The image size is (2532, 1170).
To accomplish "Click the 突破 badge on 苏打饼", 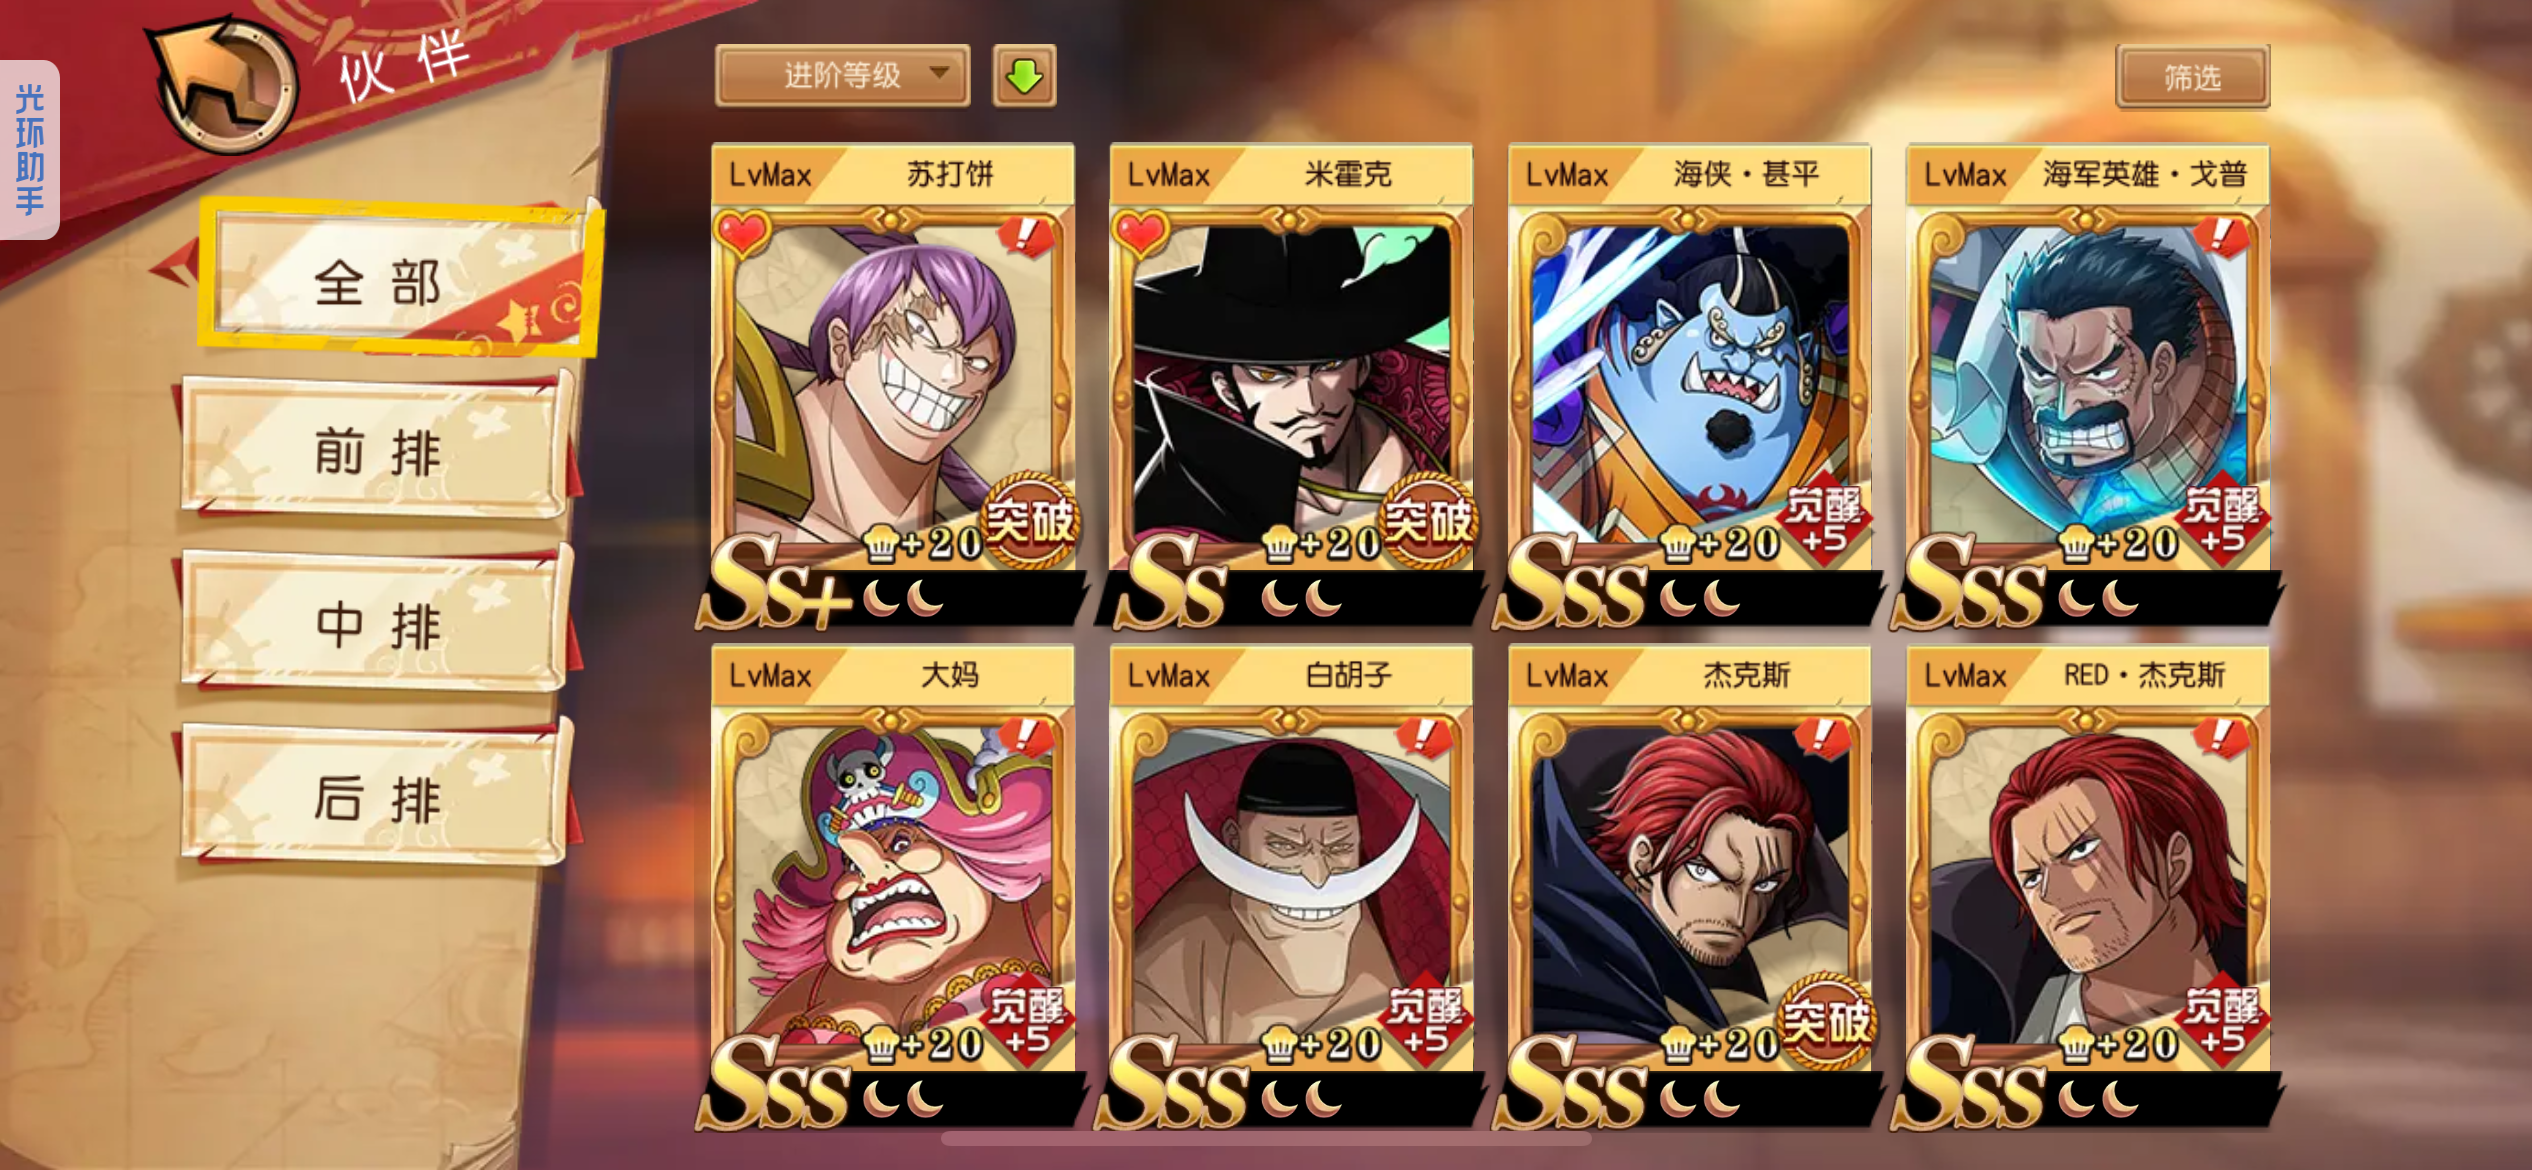I will click(1030, 520).
